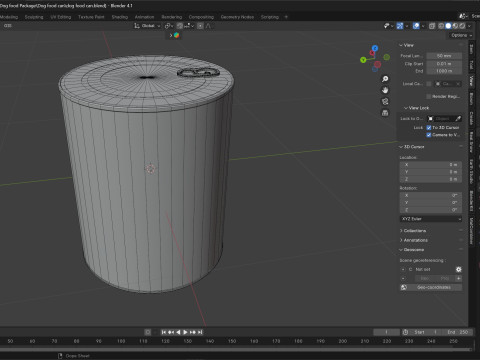
Task: Click 3D Cursor Location X field
Action: click(431, 165)
